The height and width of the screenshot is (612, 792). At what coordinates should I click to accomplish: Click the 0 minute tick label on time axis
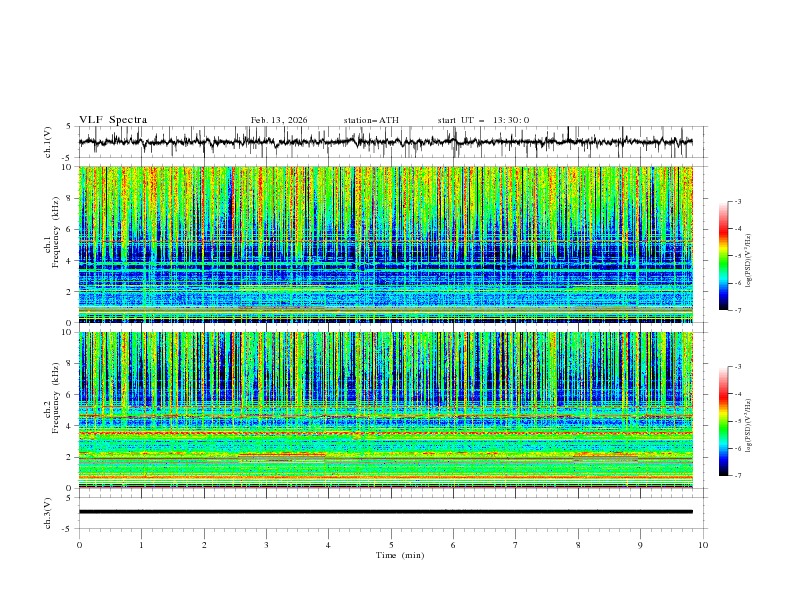coord(79,545)
